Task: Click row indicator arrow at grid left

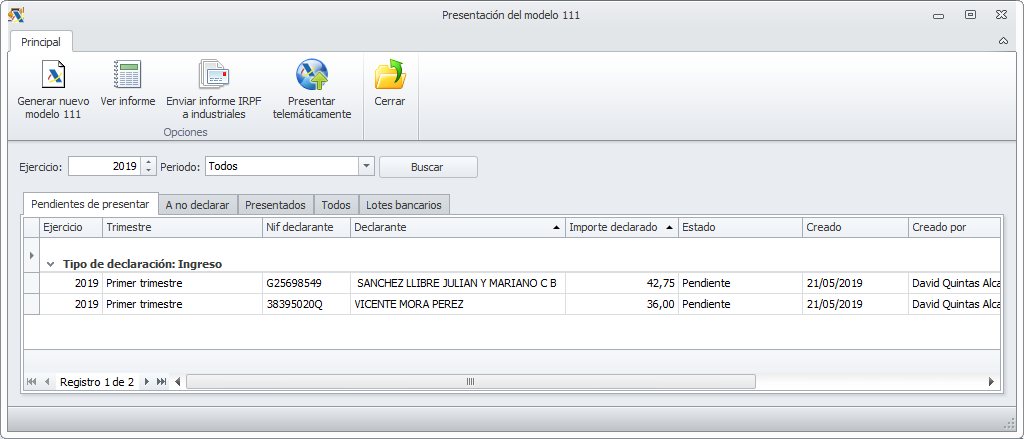Action: (x=32, y=255)
